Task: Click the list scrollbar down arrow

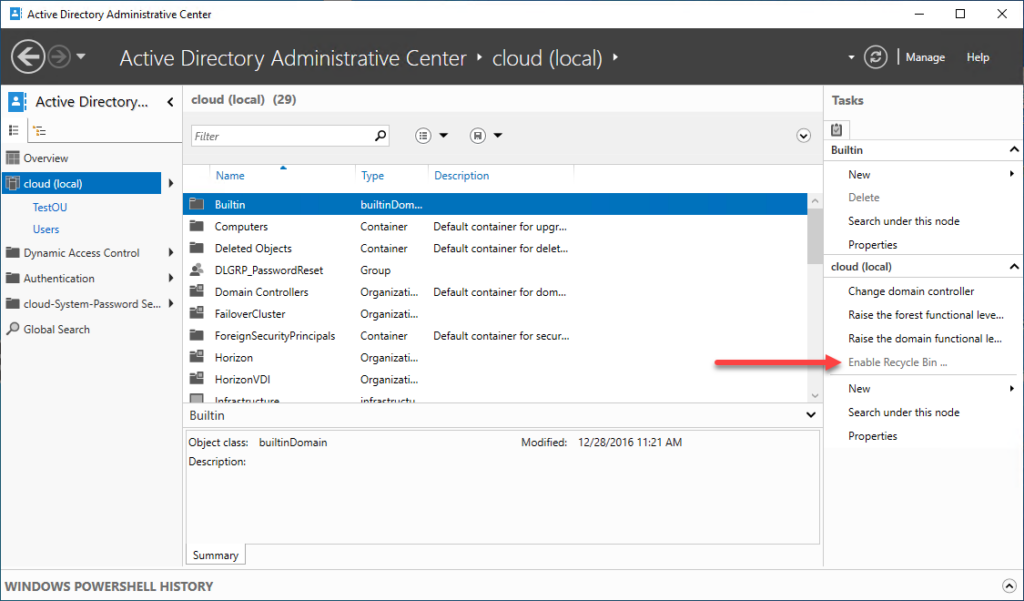Action: 815,395
